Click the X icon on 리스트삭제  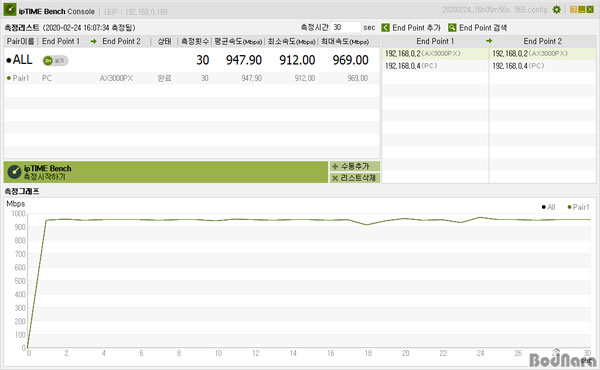coord(335,178)
